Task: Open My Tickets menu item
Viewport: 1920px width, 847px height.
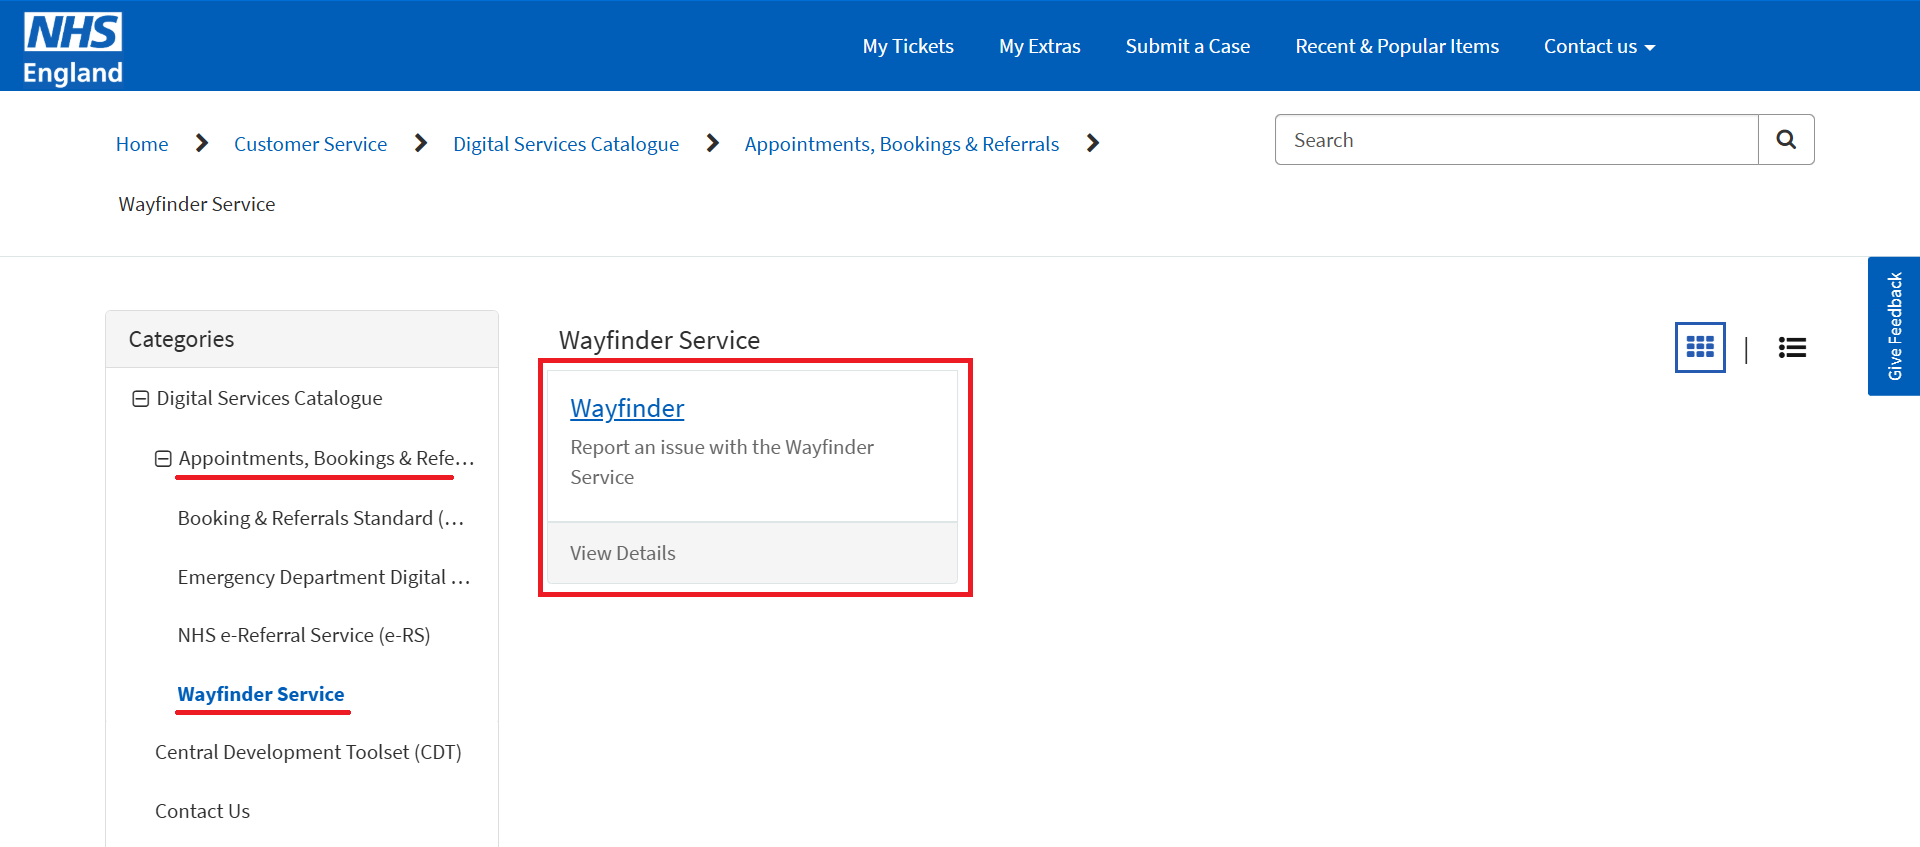Action: click(x=908, y=46)
